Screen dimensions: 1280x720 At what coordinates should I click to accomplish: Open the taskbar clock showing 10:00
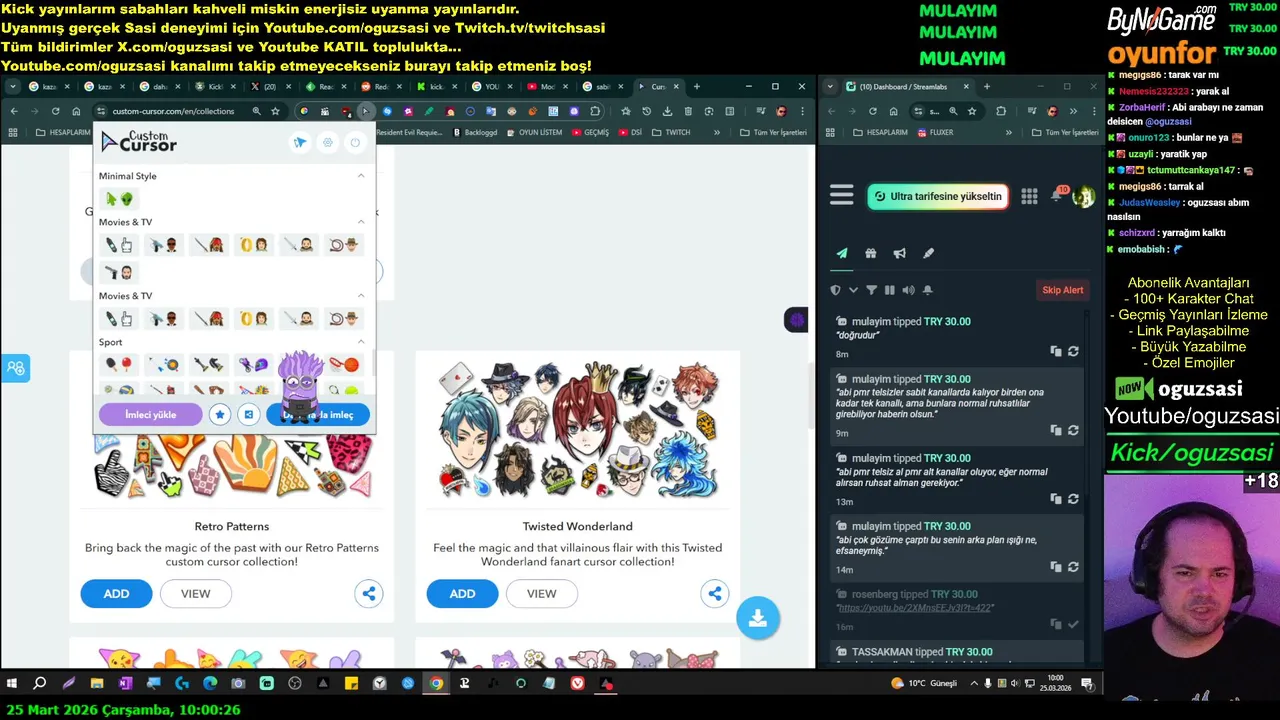click(x=1056, y=684)
